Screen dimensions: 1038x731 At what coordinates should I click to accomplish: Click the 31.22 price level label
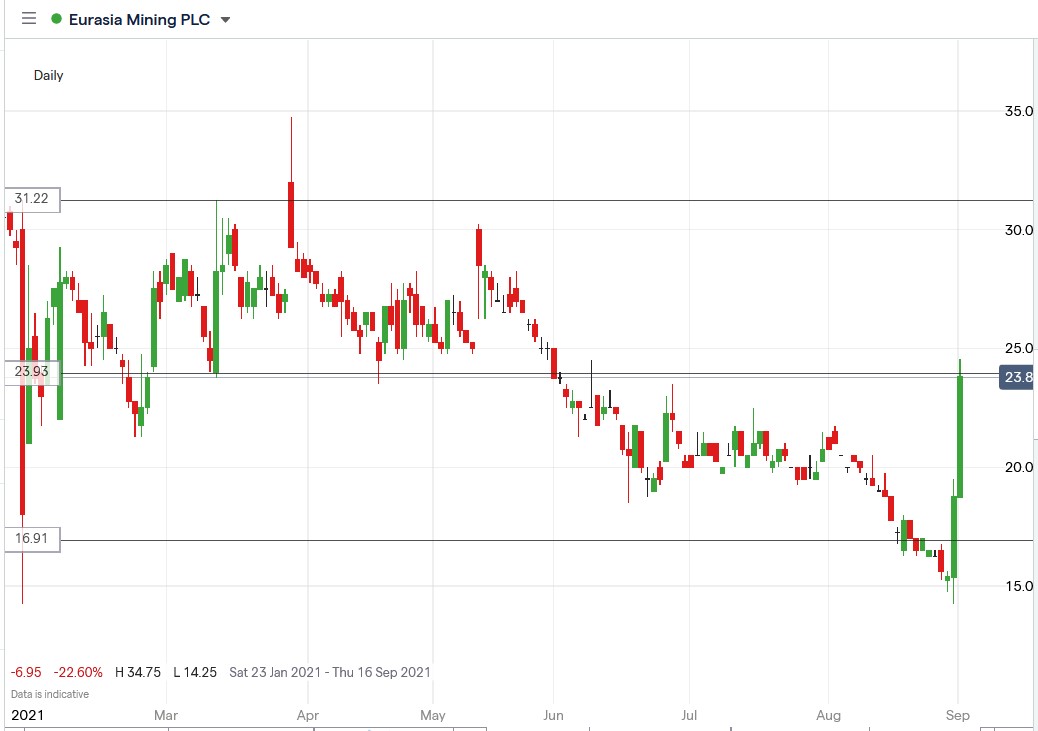pos(31,198)
